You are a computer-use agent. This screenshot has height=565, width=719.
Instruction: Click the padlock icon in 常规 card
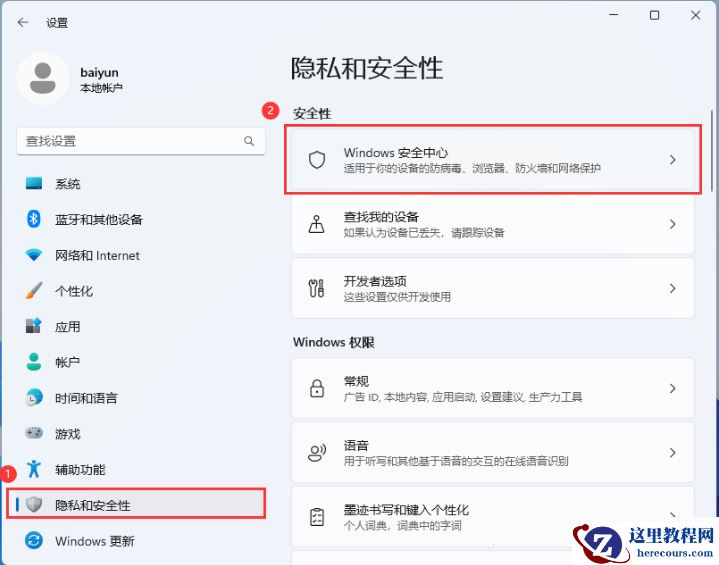click(317, 388)
